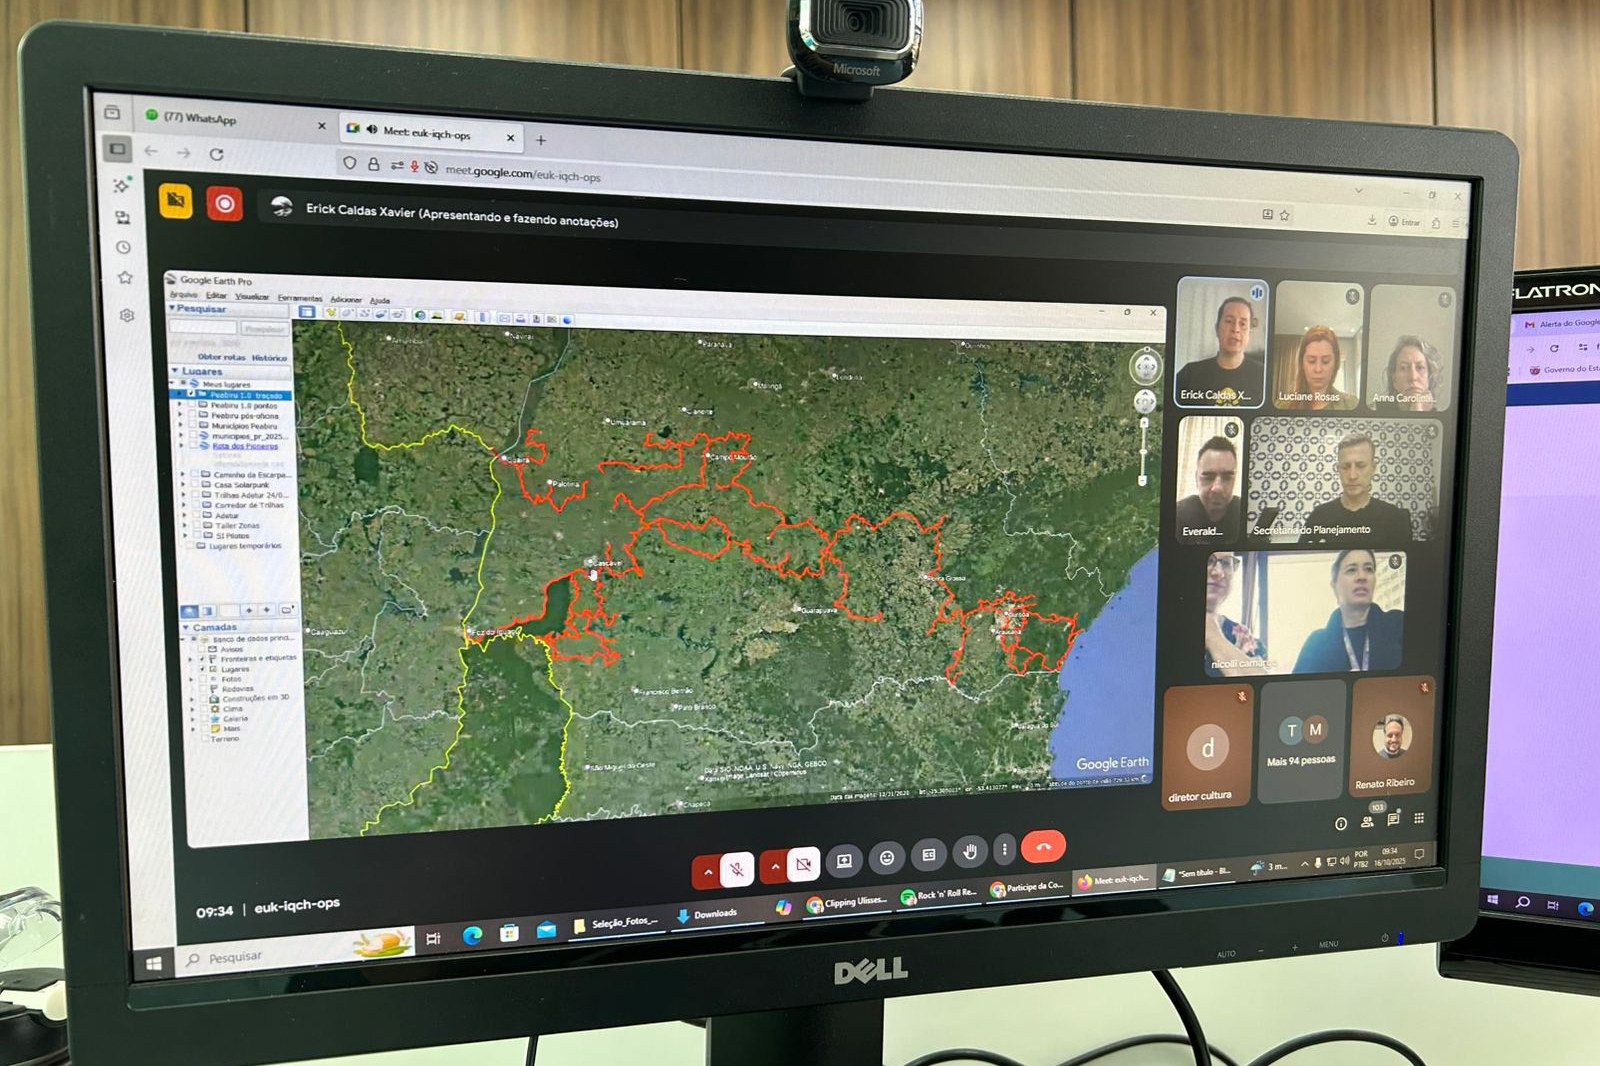The width and height of the screenshot is (1600, 1066).
Task: Click the hide sidebar icon in Google Earth toolbar
Action: 307,313
